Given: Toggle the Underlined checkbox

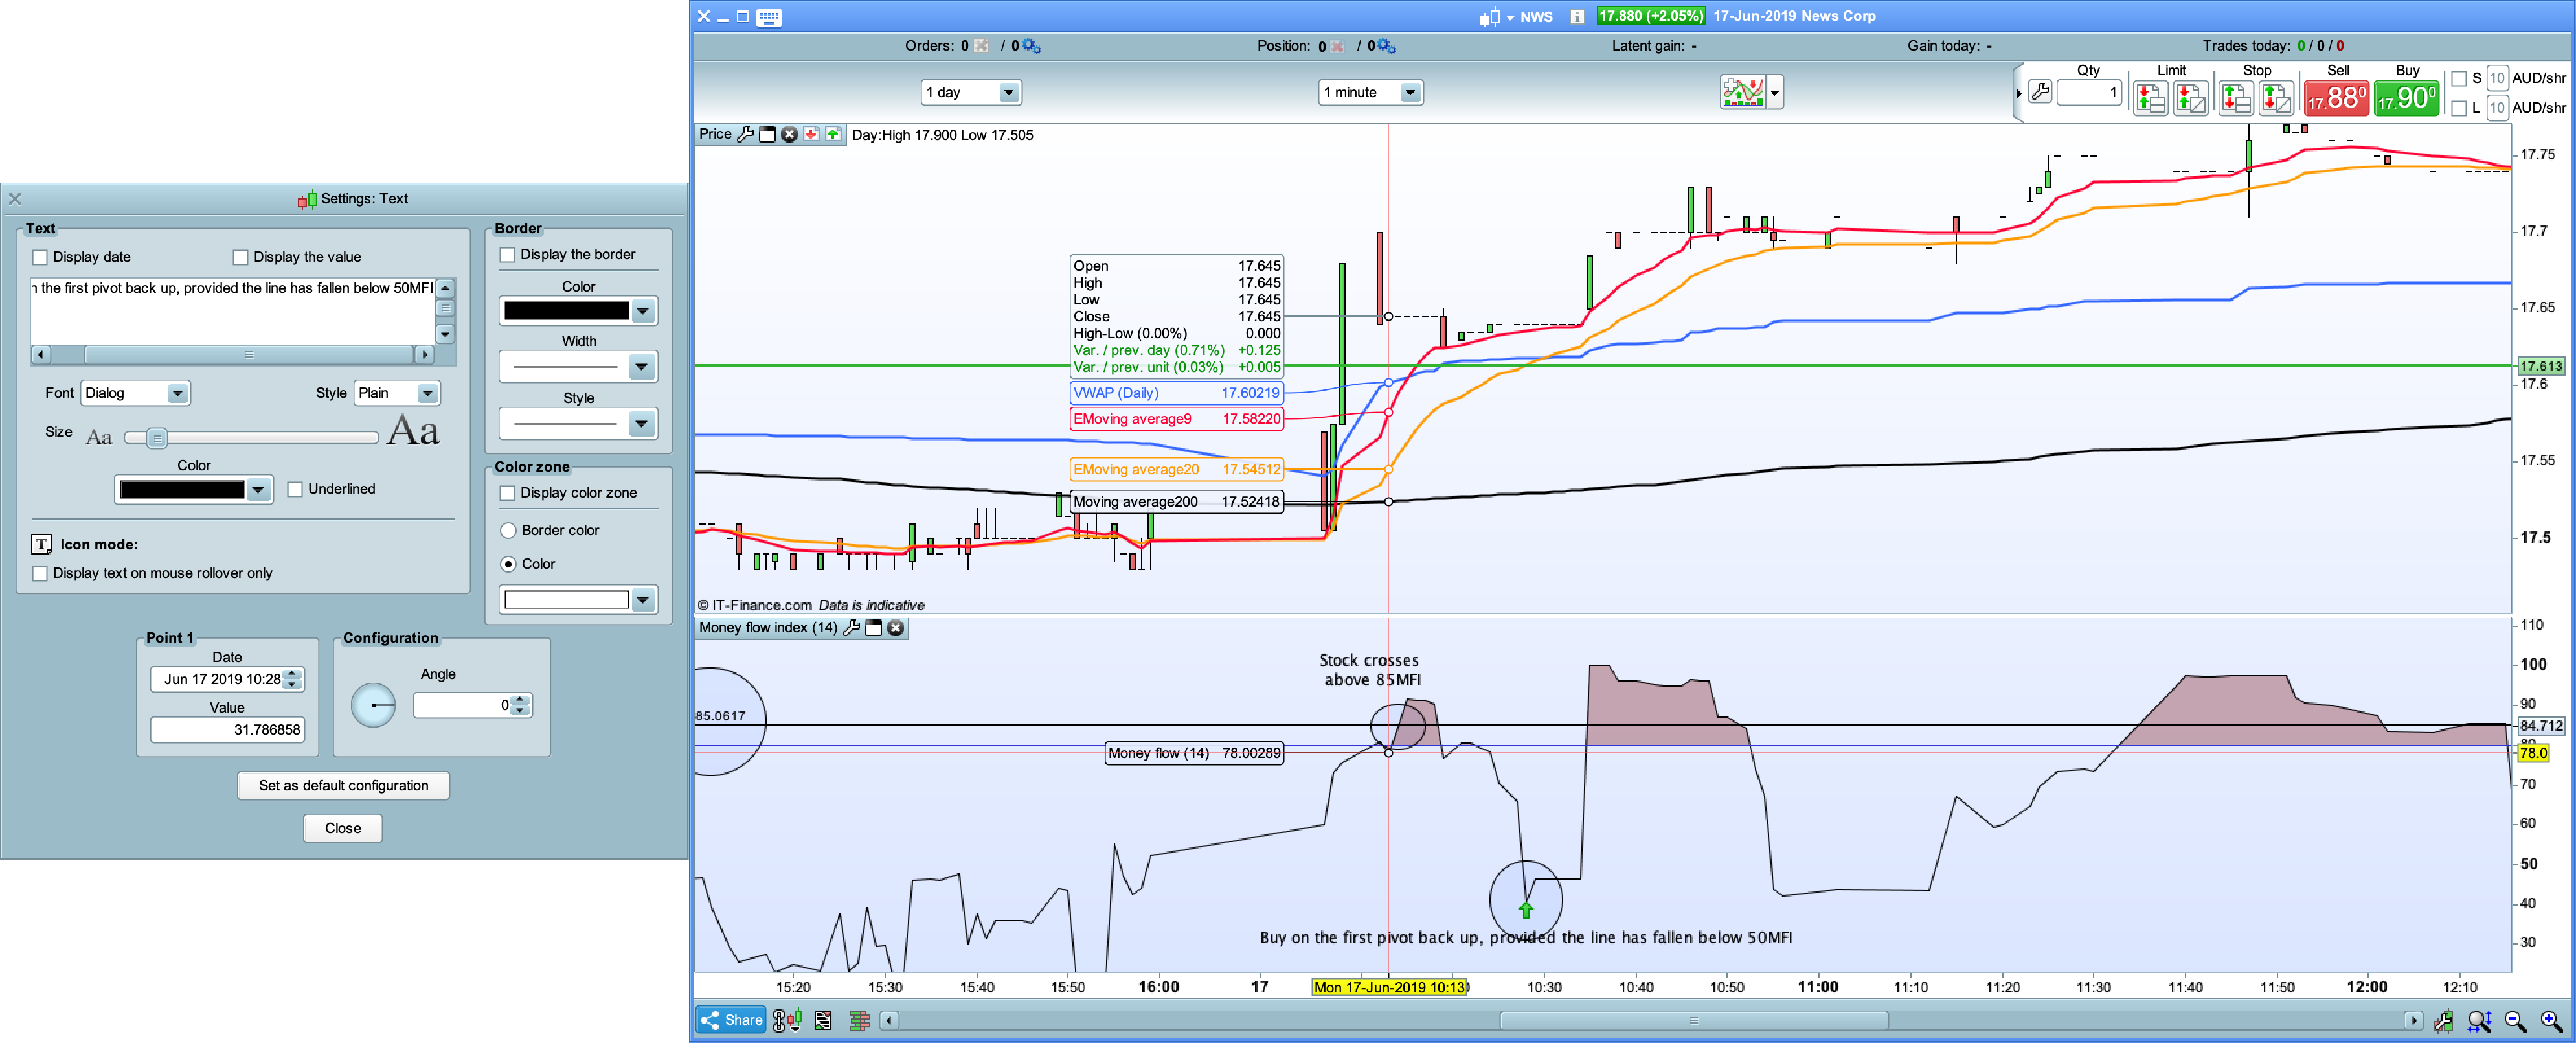Looking at the screenshot, I should [x=295, y=489].
